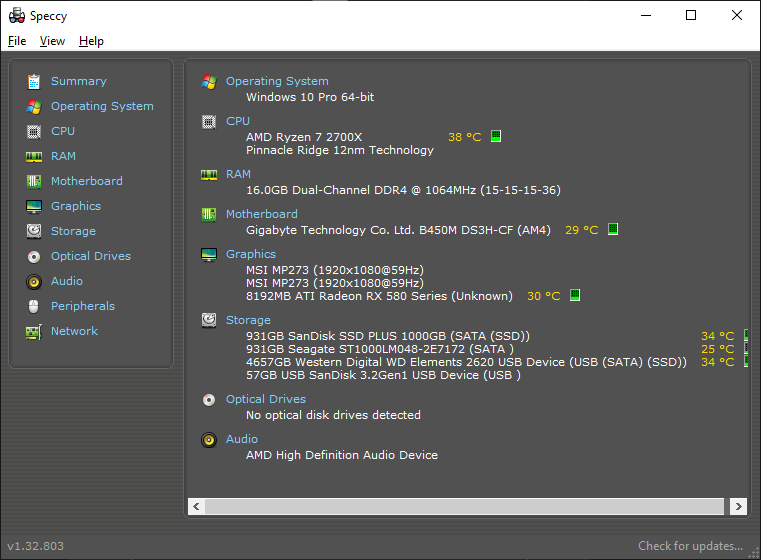Click the Radeon RX 580 Series line
761x560 pixels.
[379, 296]
